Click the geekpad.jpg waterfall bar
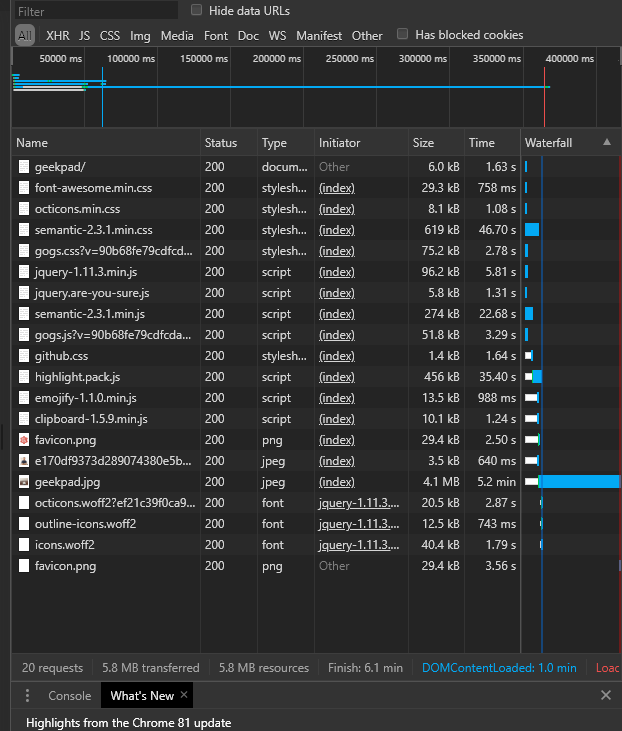The height and width of the screenshot is (731, 622). click(578, 482)
